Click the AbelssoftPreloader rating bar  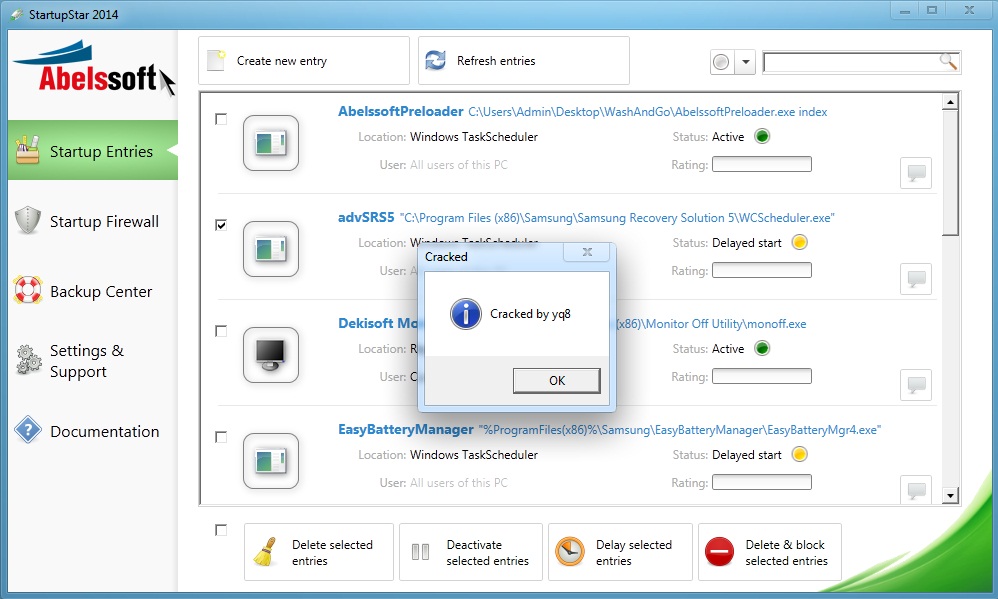click(762, 164)
